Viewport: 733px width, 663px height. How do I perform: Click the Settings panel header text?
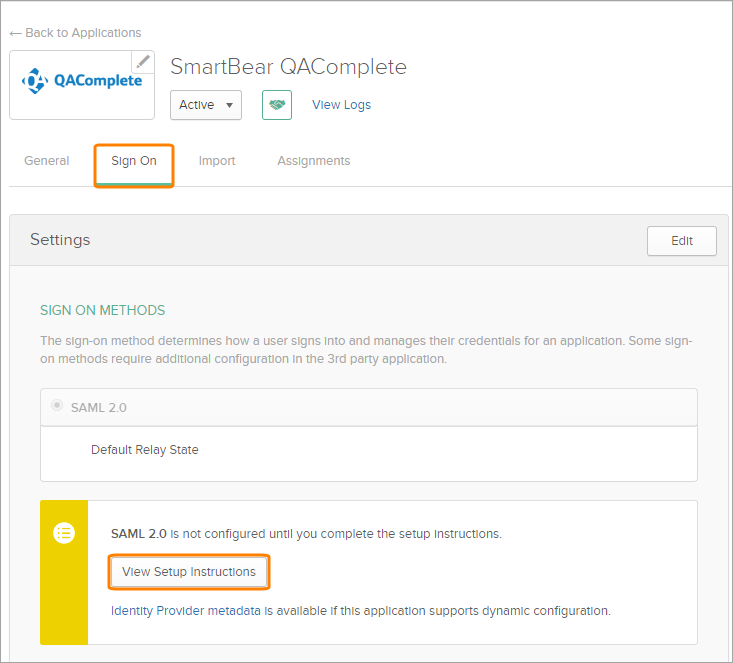(60, 240)
